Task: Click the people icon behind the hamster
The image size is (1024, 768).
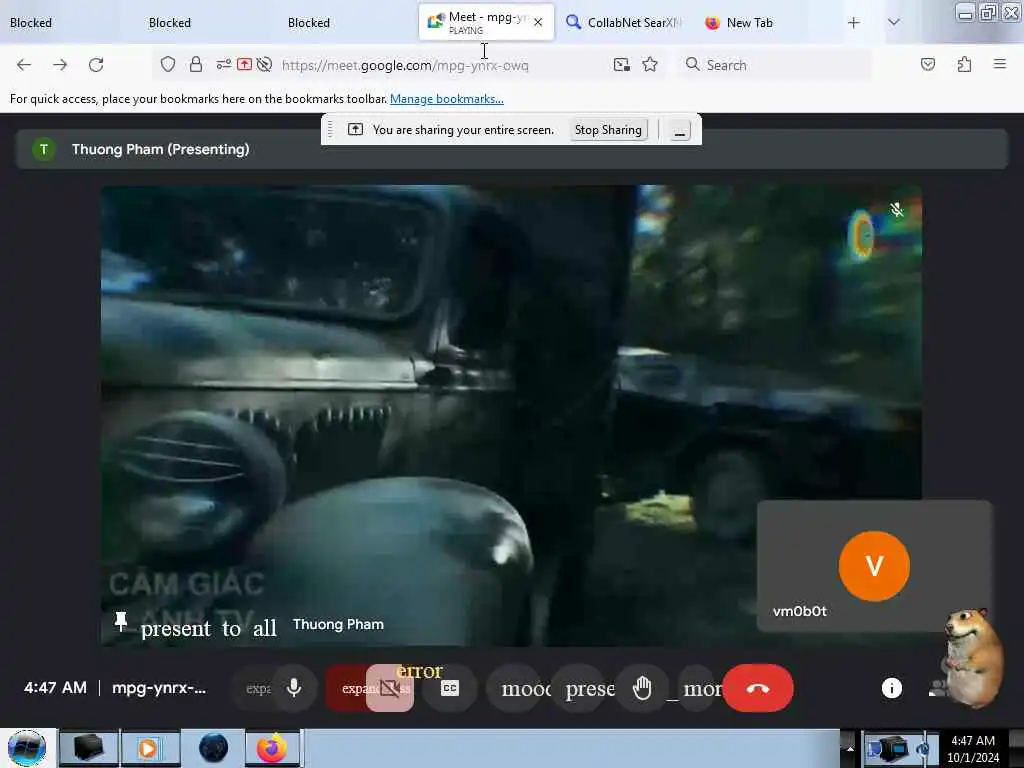Action: [936, 688]
